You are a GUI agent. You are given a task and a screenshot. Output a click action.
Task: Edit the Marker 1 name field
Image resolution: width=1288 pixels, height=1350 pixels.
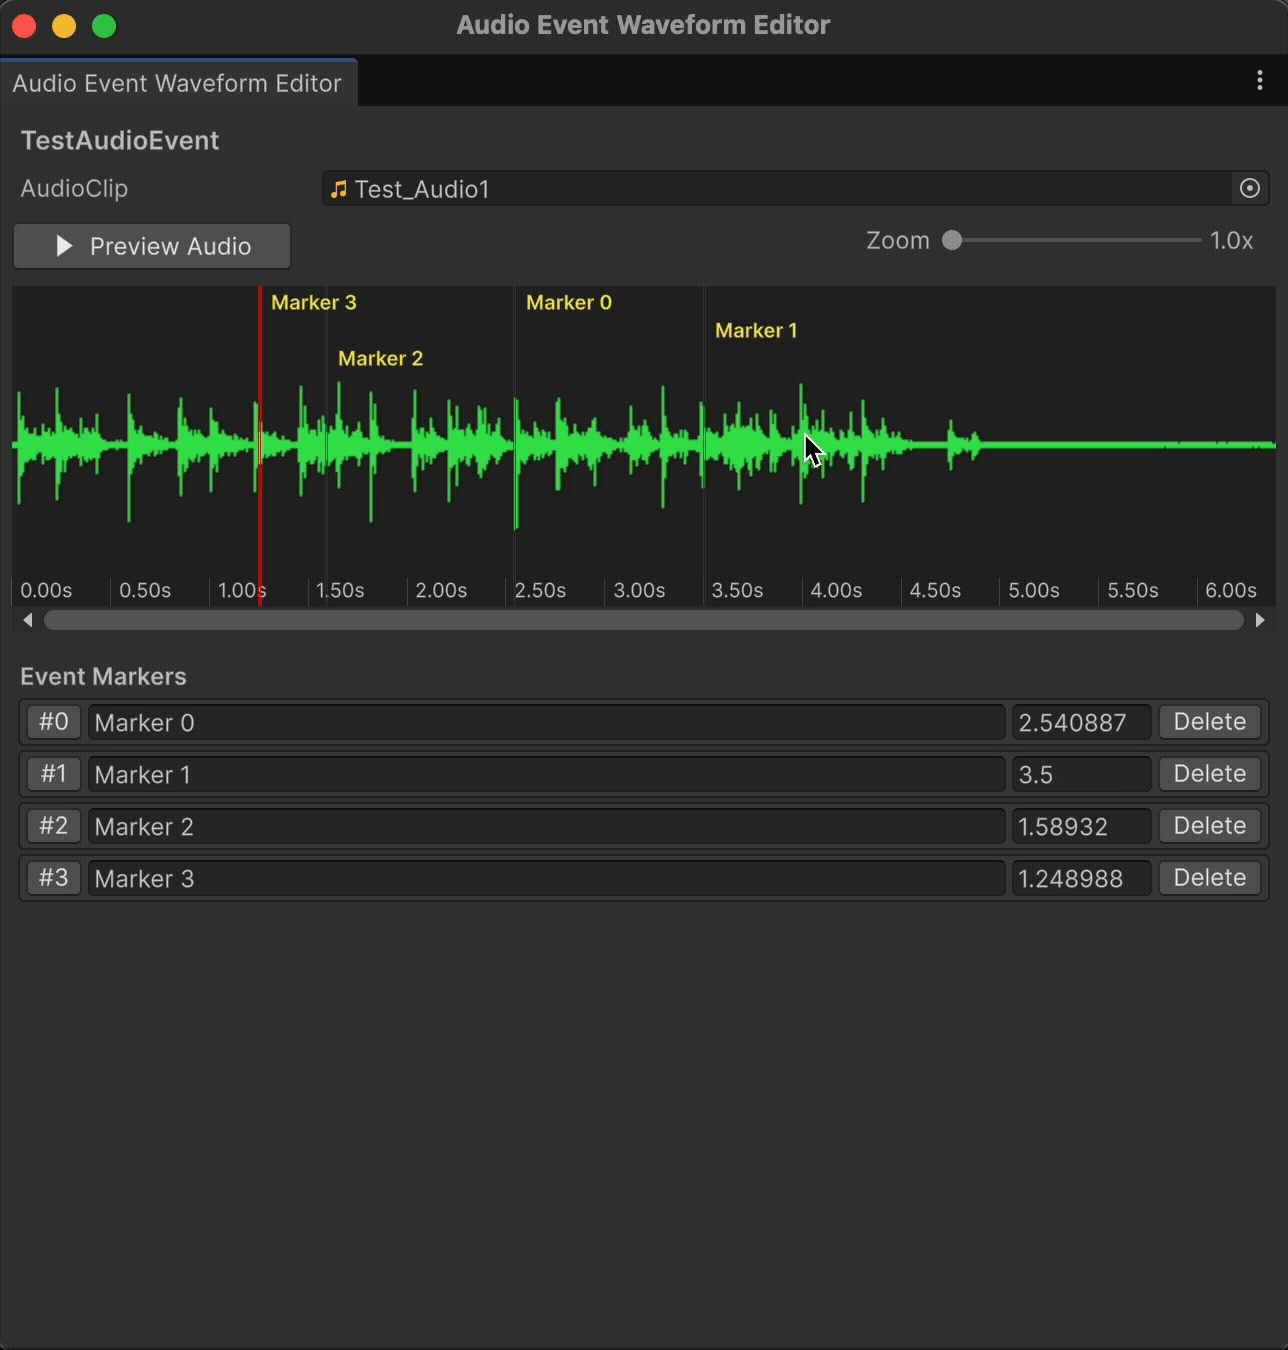546,774
